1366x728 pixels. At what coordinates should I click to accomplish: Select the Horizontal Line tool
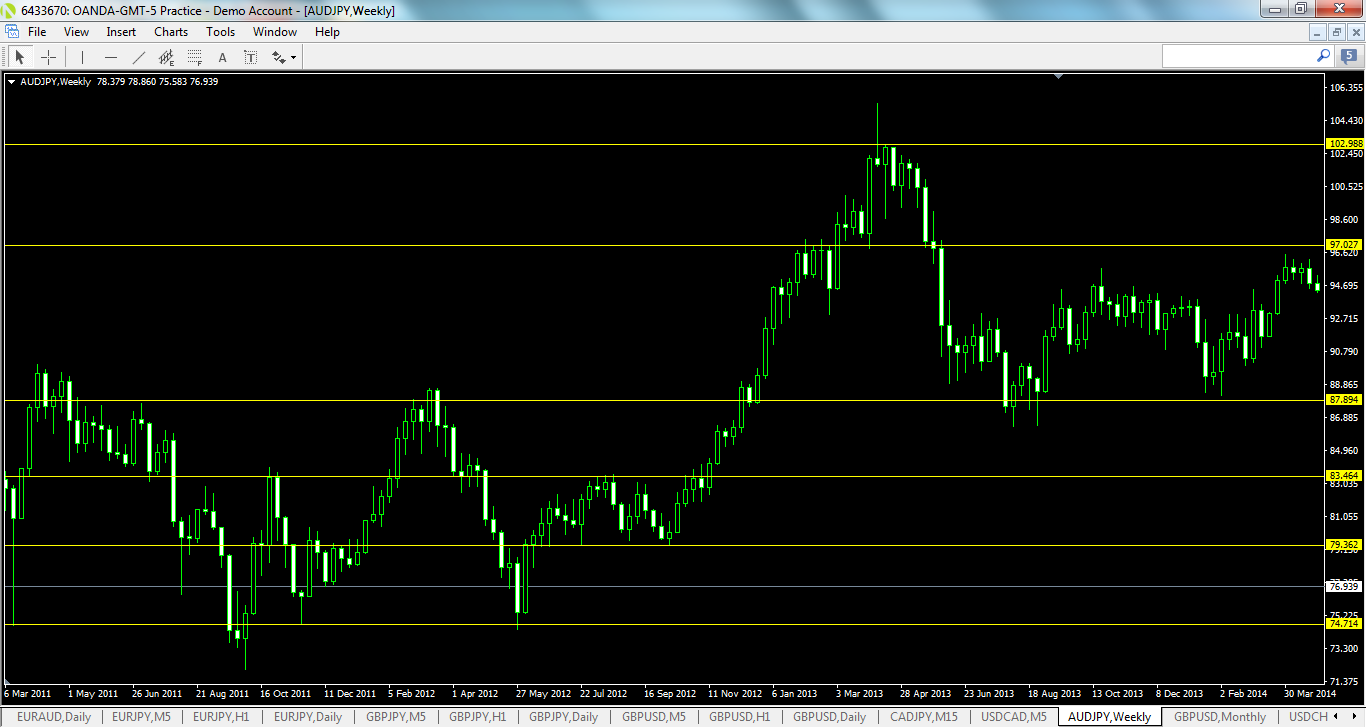[x=111, y=57]
